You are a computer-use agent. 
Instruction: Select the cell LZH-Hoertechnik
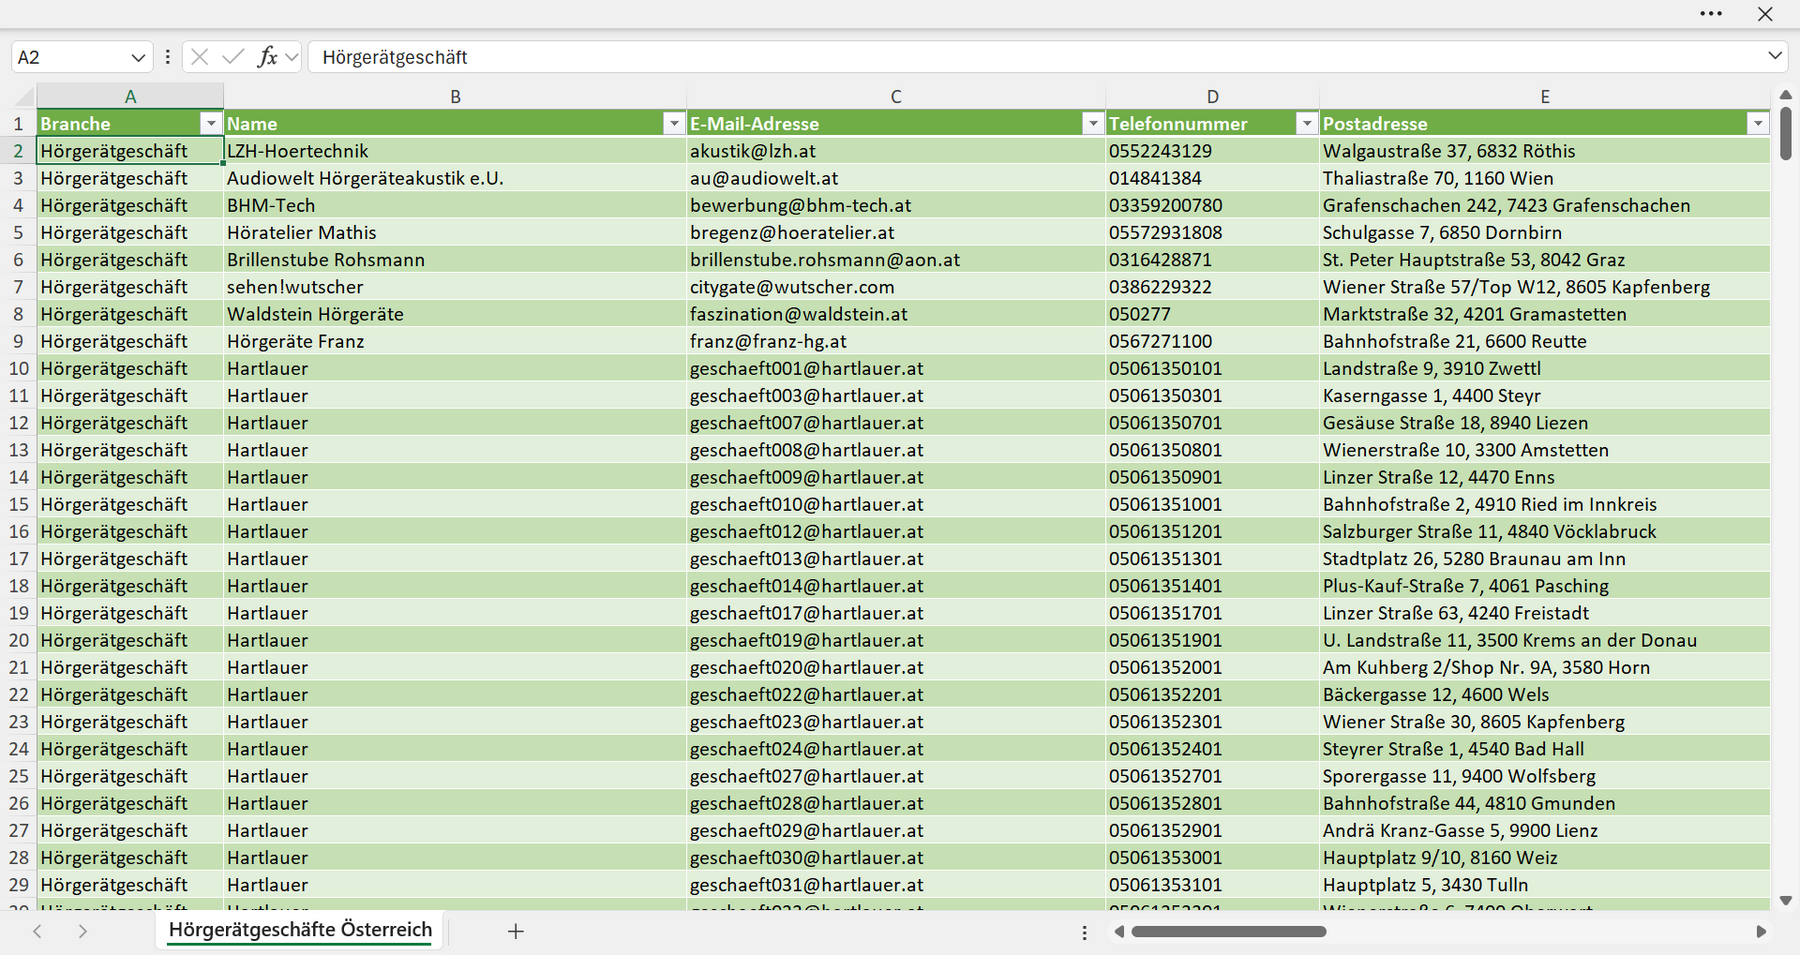coord(455,151)
